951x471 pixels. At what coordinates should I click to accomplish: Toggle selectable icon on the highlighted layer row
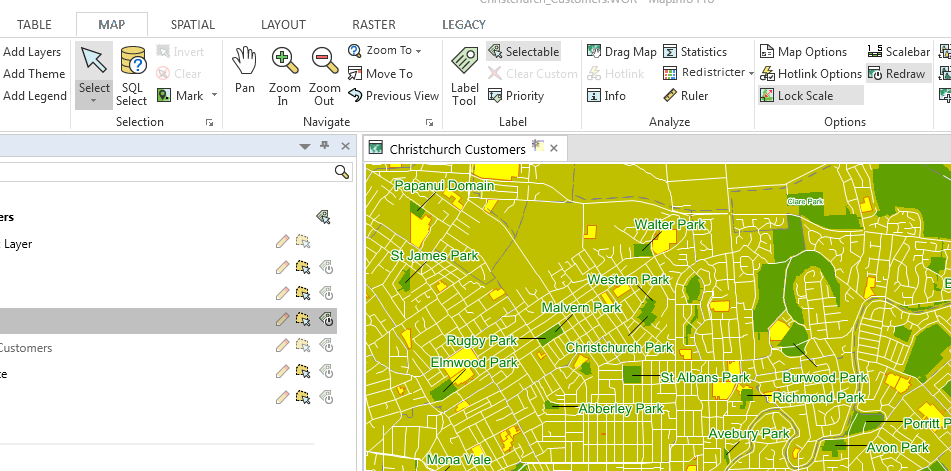pos(303,319)
